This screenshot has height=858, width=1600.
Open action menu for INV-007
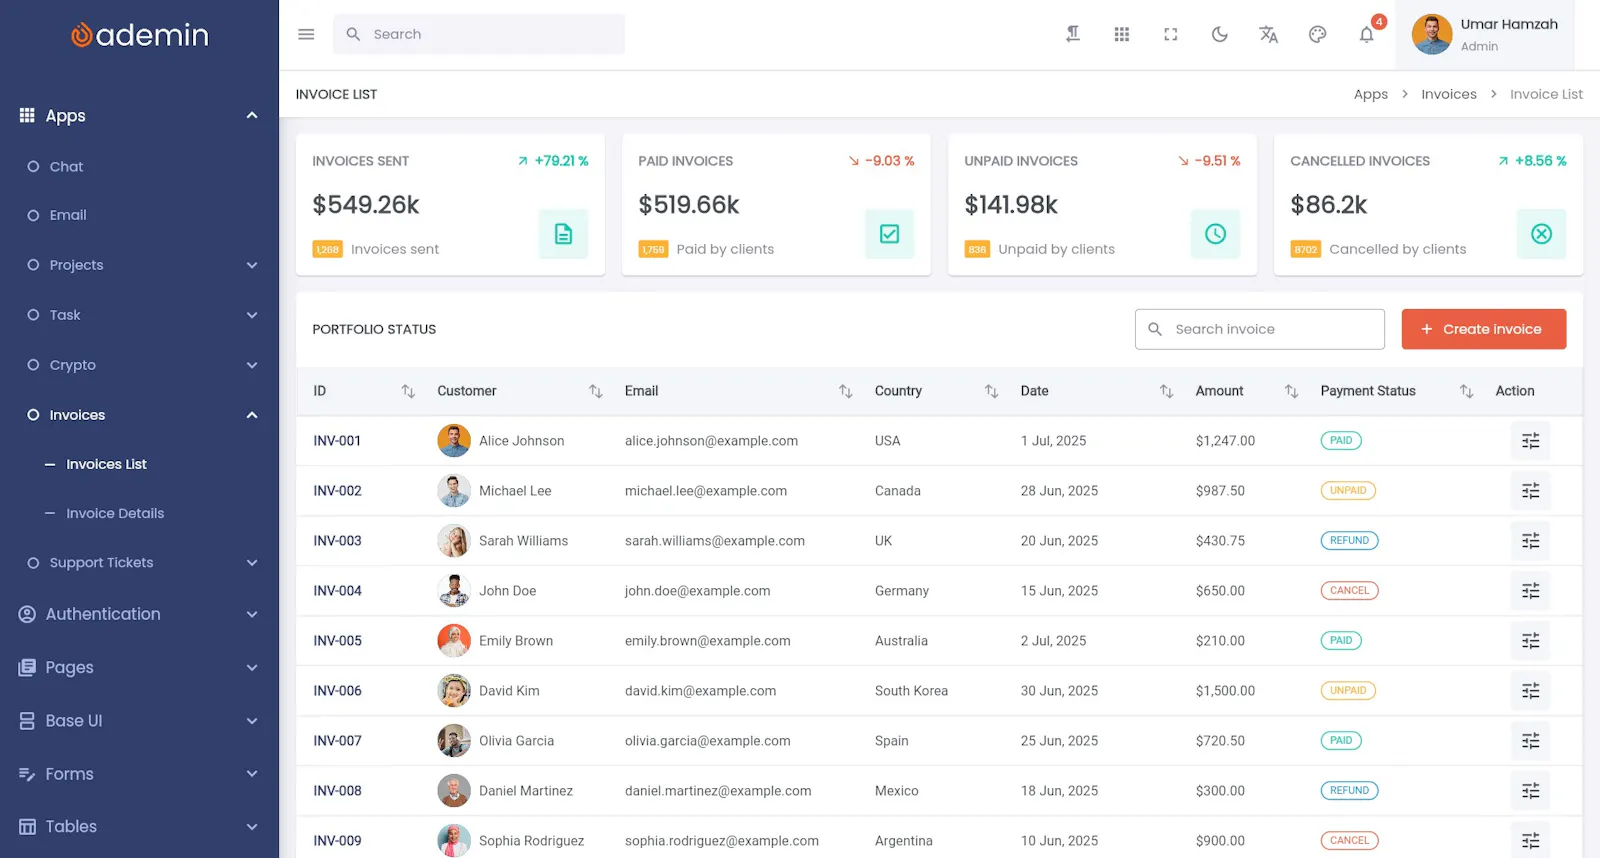tap(1530, 741)
